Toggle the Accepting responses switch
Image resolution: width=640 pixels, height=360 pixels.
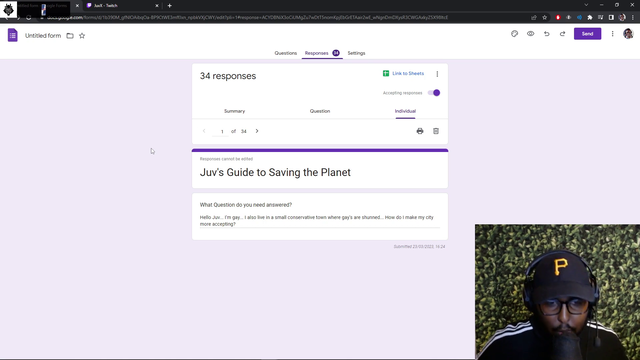click(x=434, y=93)
